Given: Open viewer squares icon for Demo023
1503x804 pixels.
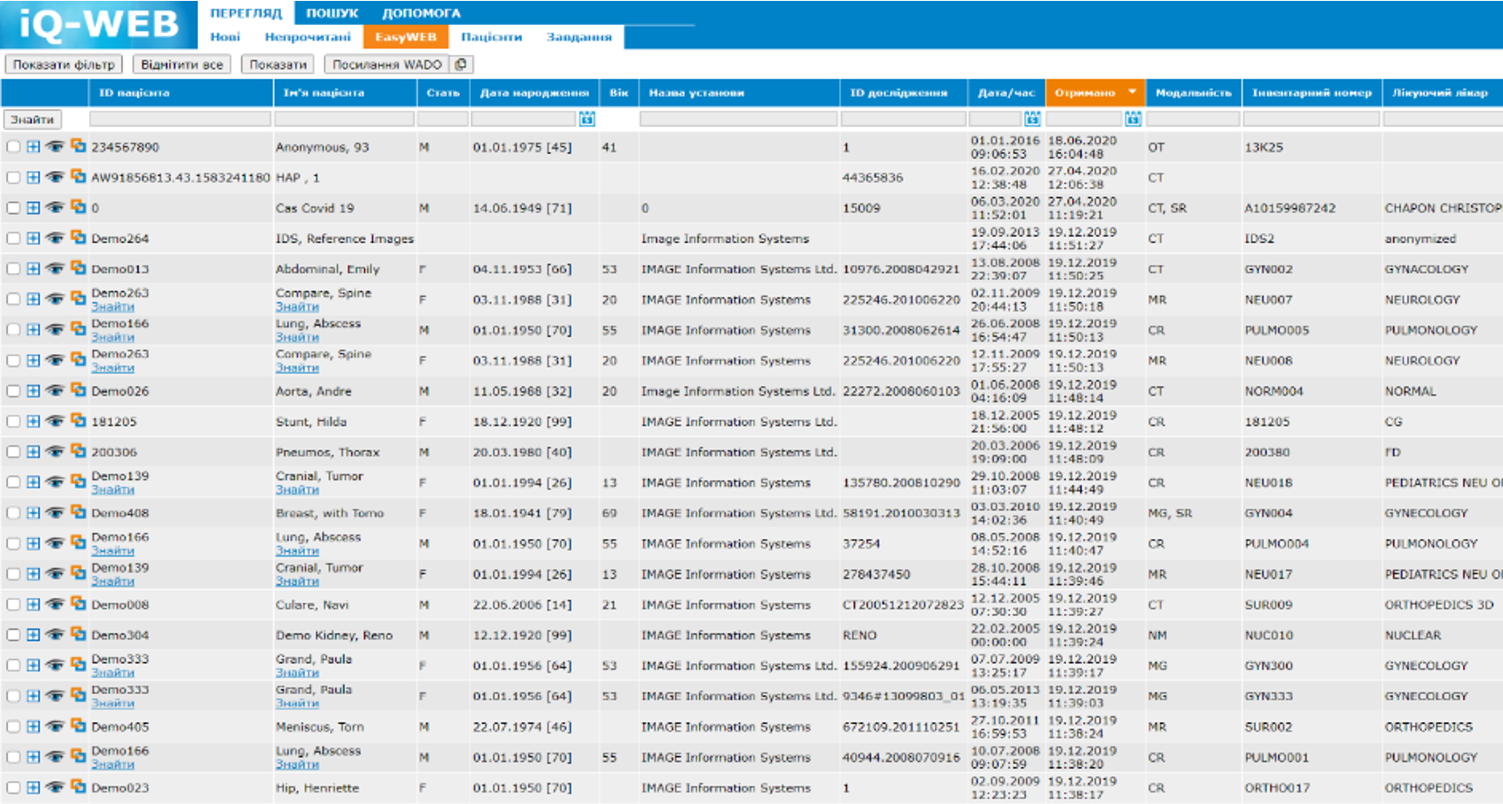Looking at the screenshot, I should (x=78, y=787).
